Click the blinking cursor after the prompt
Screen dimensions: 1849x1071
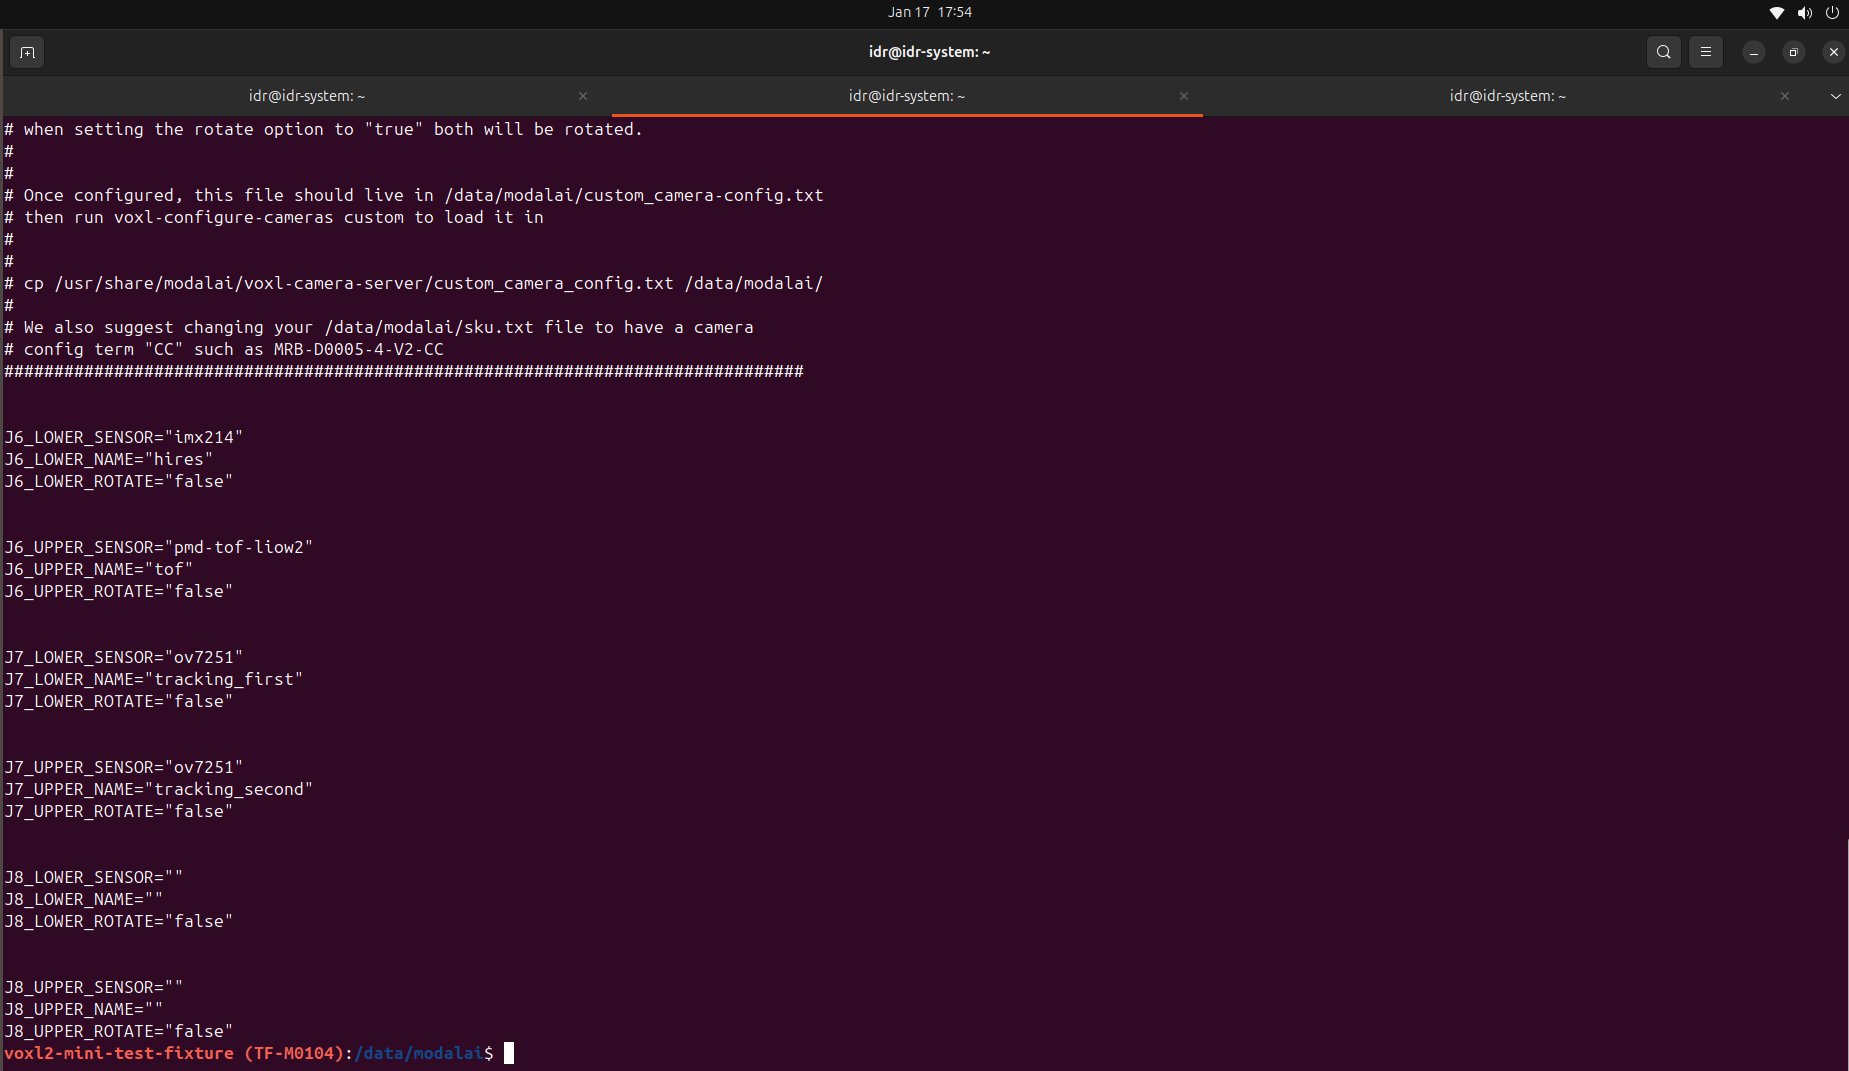(x=508, y=1052)
